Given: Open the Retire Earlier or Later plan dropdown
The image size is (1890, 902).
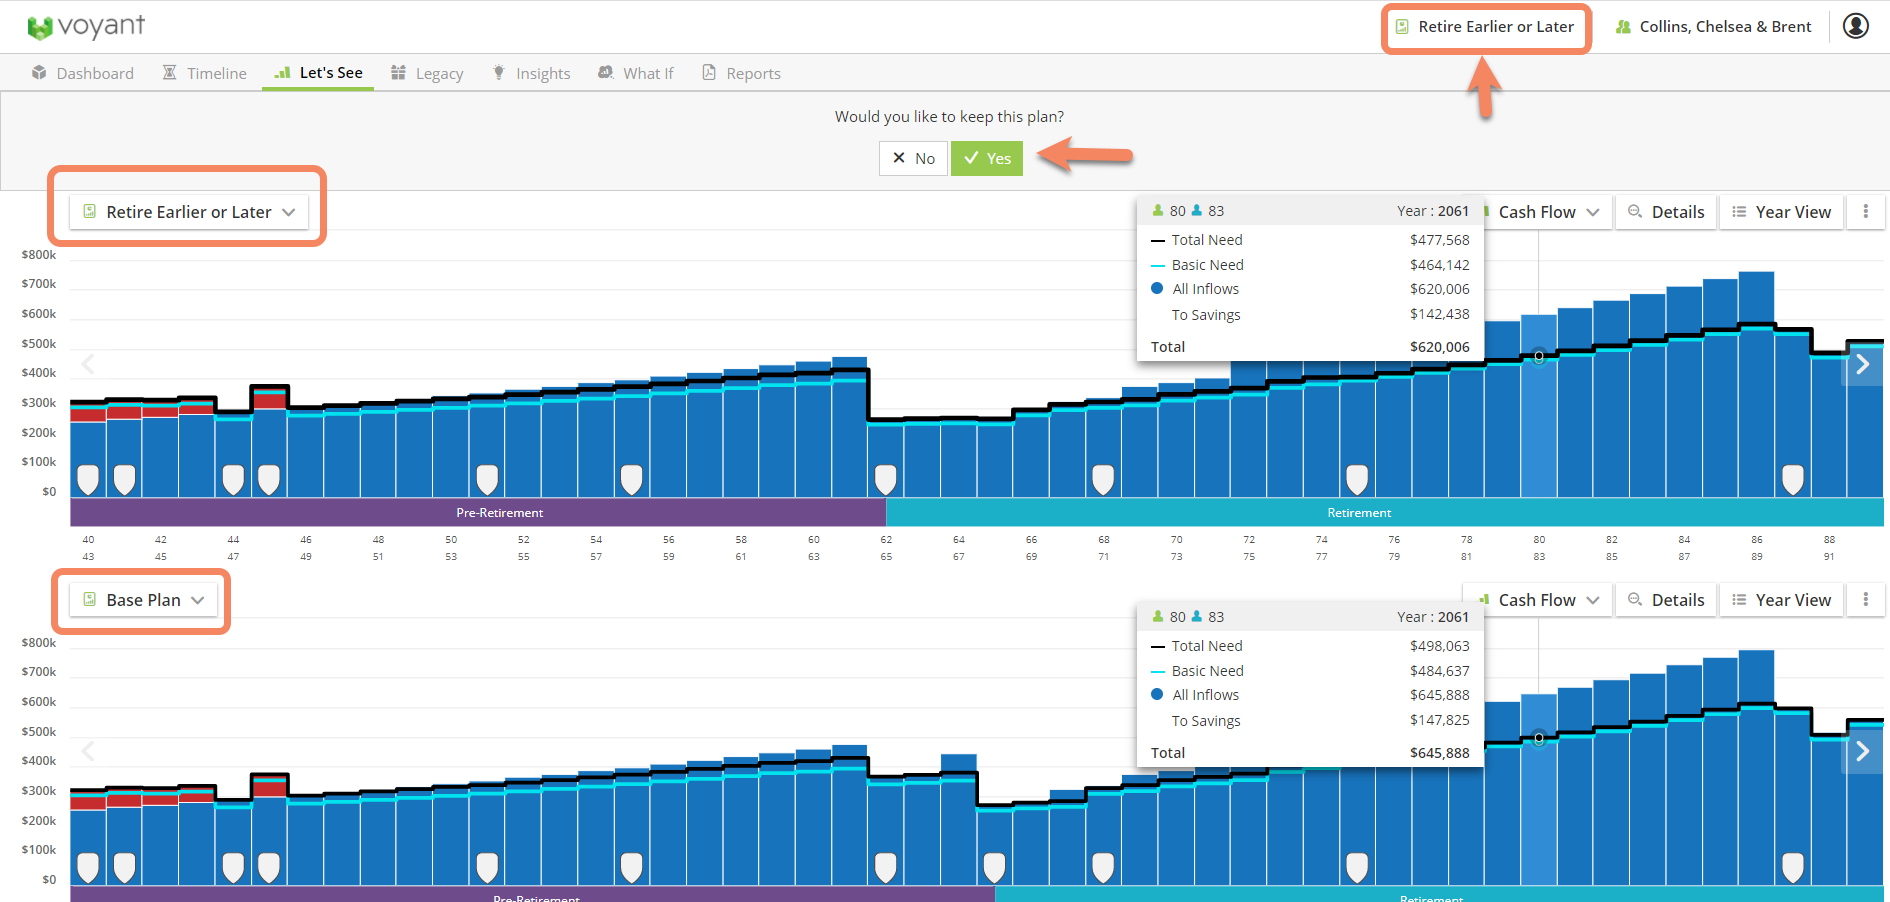Looking at the screenshot, I should 188,212.
